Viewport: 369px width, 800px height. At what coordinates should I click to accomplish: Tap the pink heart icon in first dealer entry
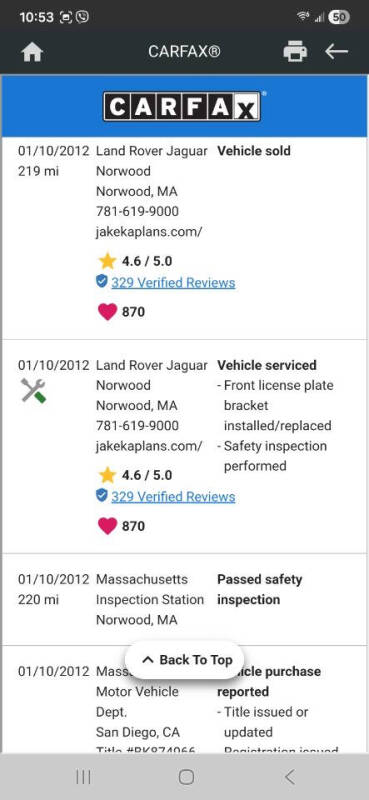[x=107, y=311]
